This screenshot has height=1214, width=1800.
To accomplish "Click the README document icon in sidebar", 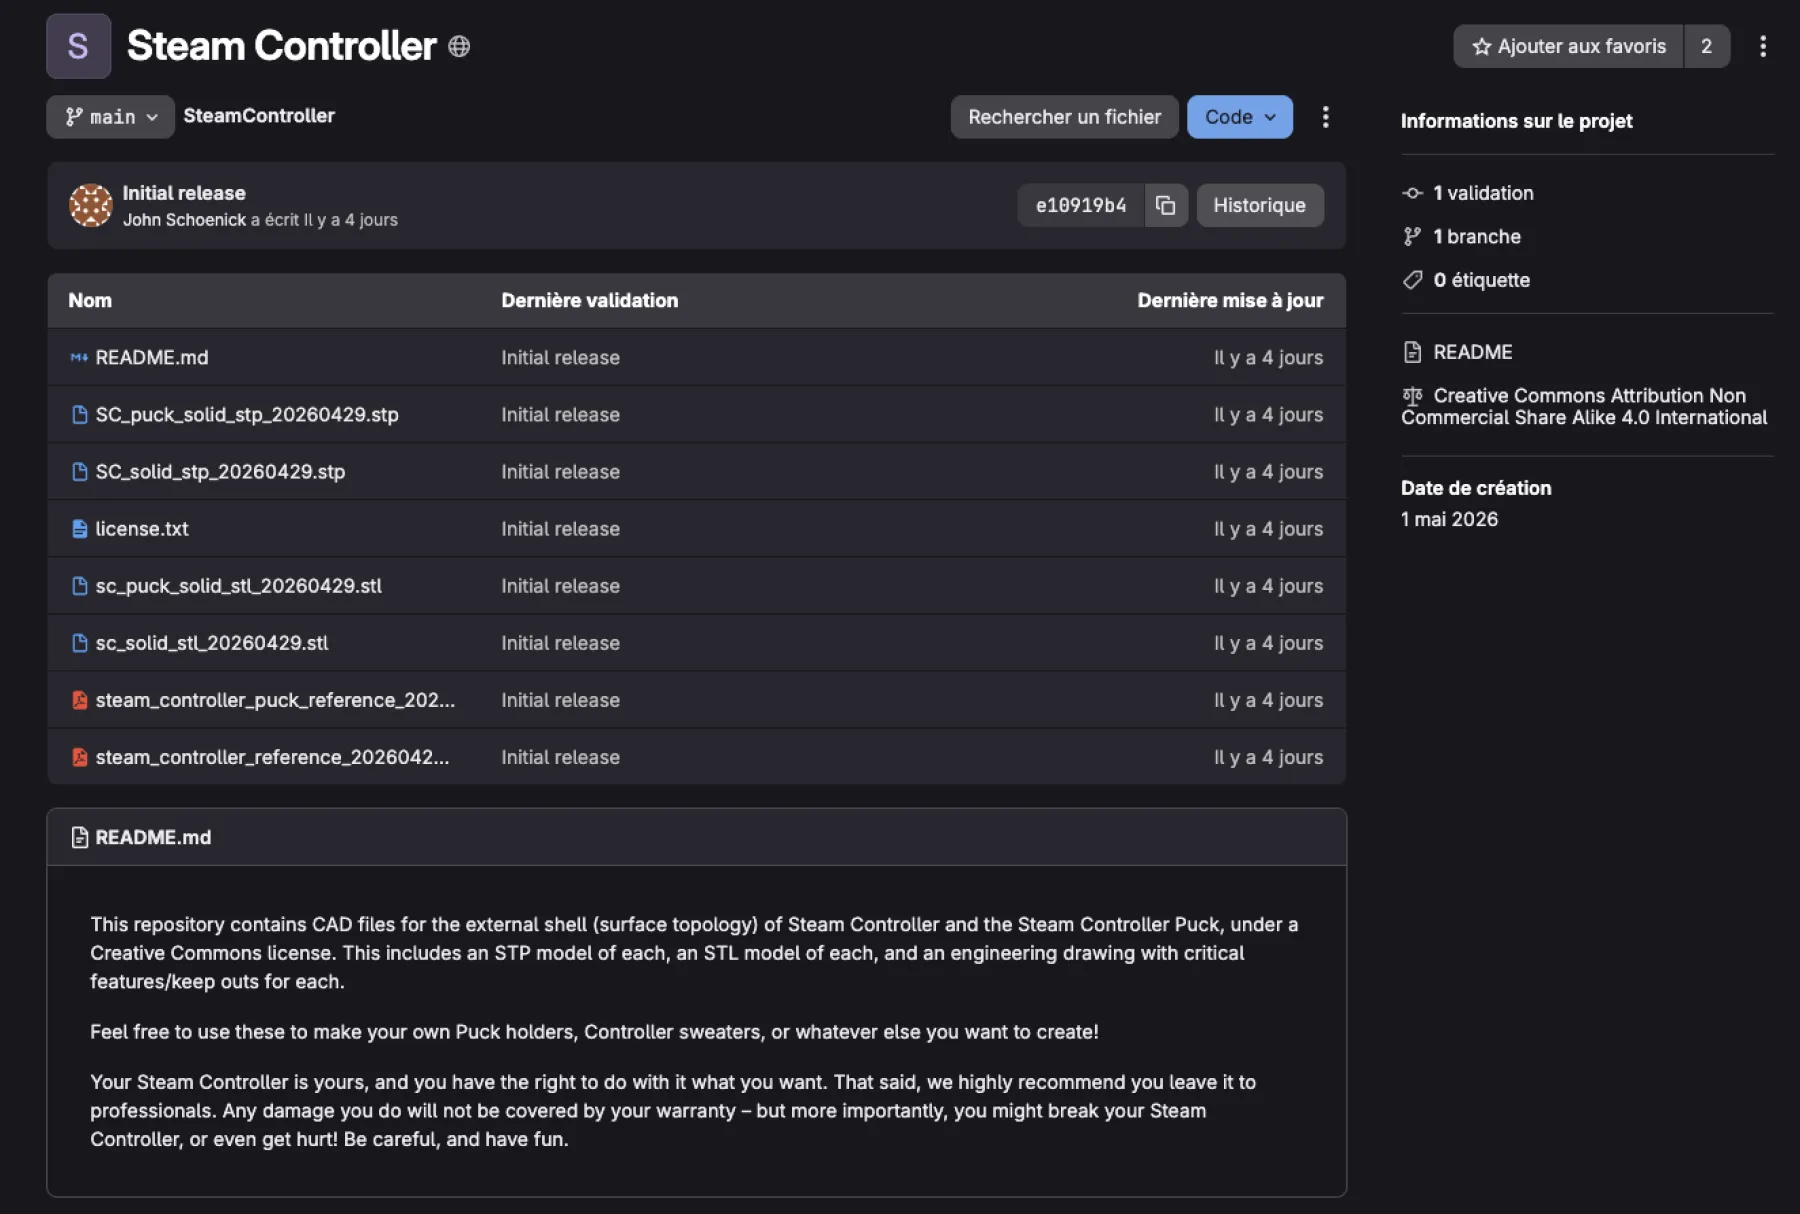I will point(1412,352).
